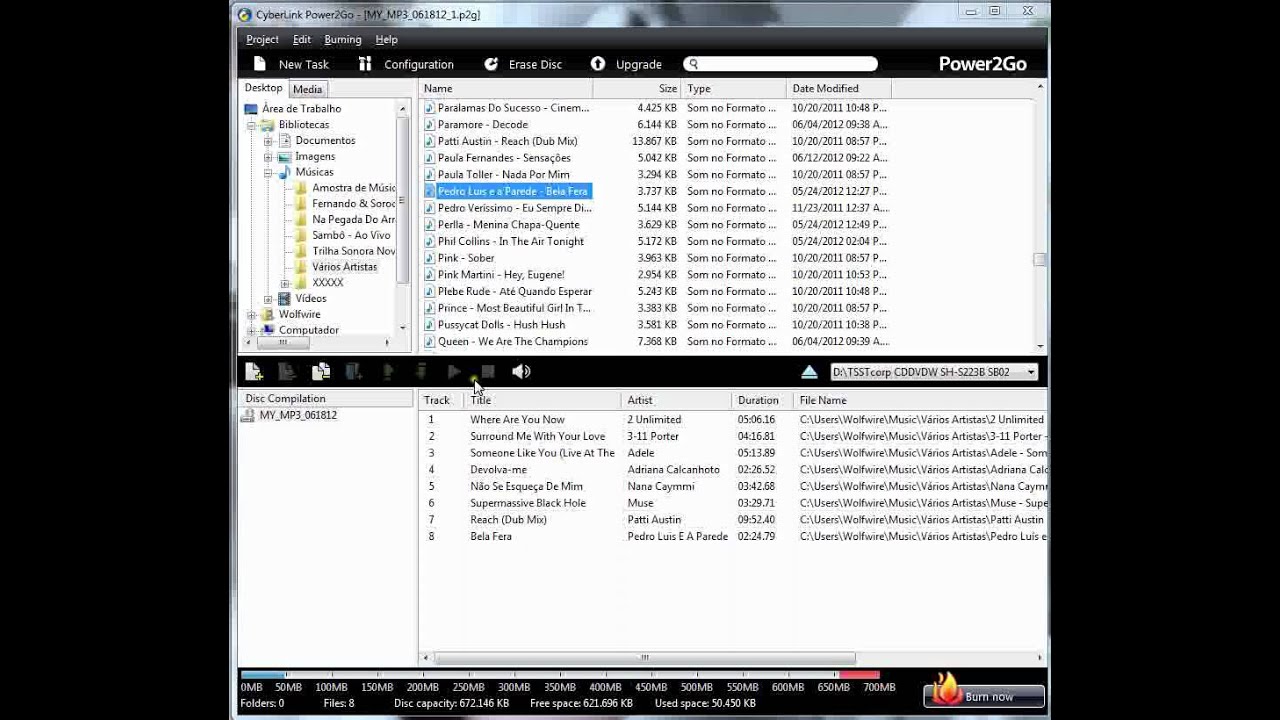
Task: Eject the disc drive tray
Action: 809,372
